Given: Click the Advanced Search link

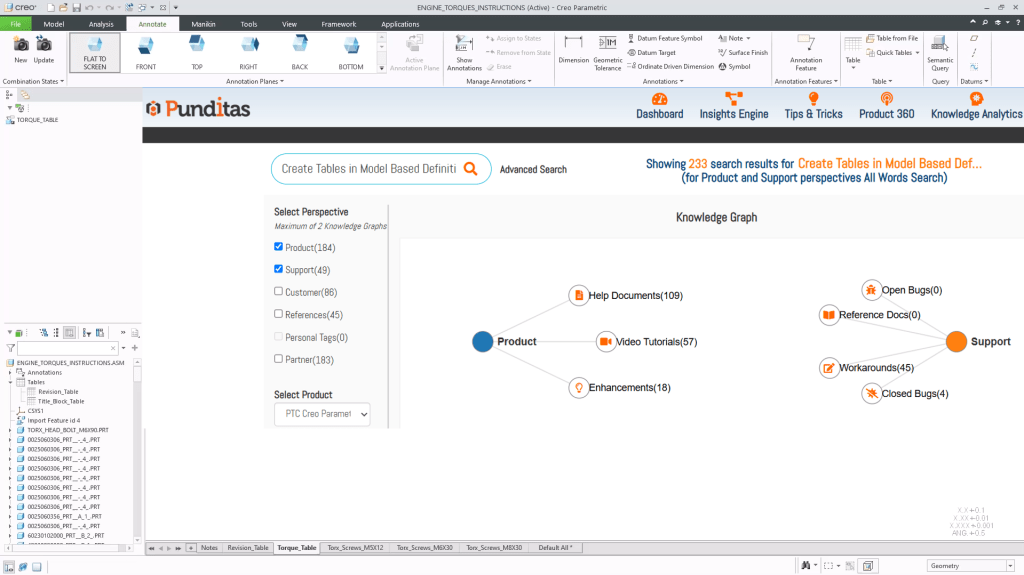Looking at the screenshot, I should [533, 170].
